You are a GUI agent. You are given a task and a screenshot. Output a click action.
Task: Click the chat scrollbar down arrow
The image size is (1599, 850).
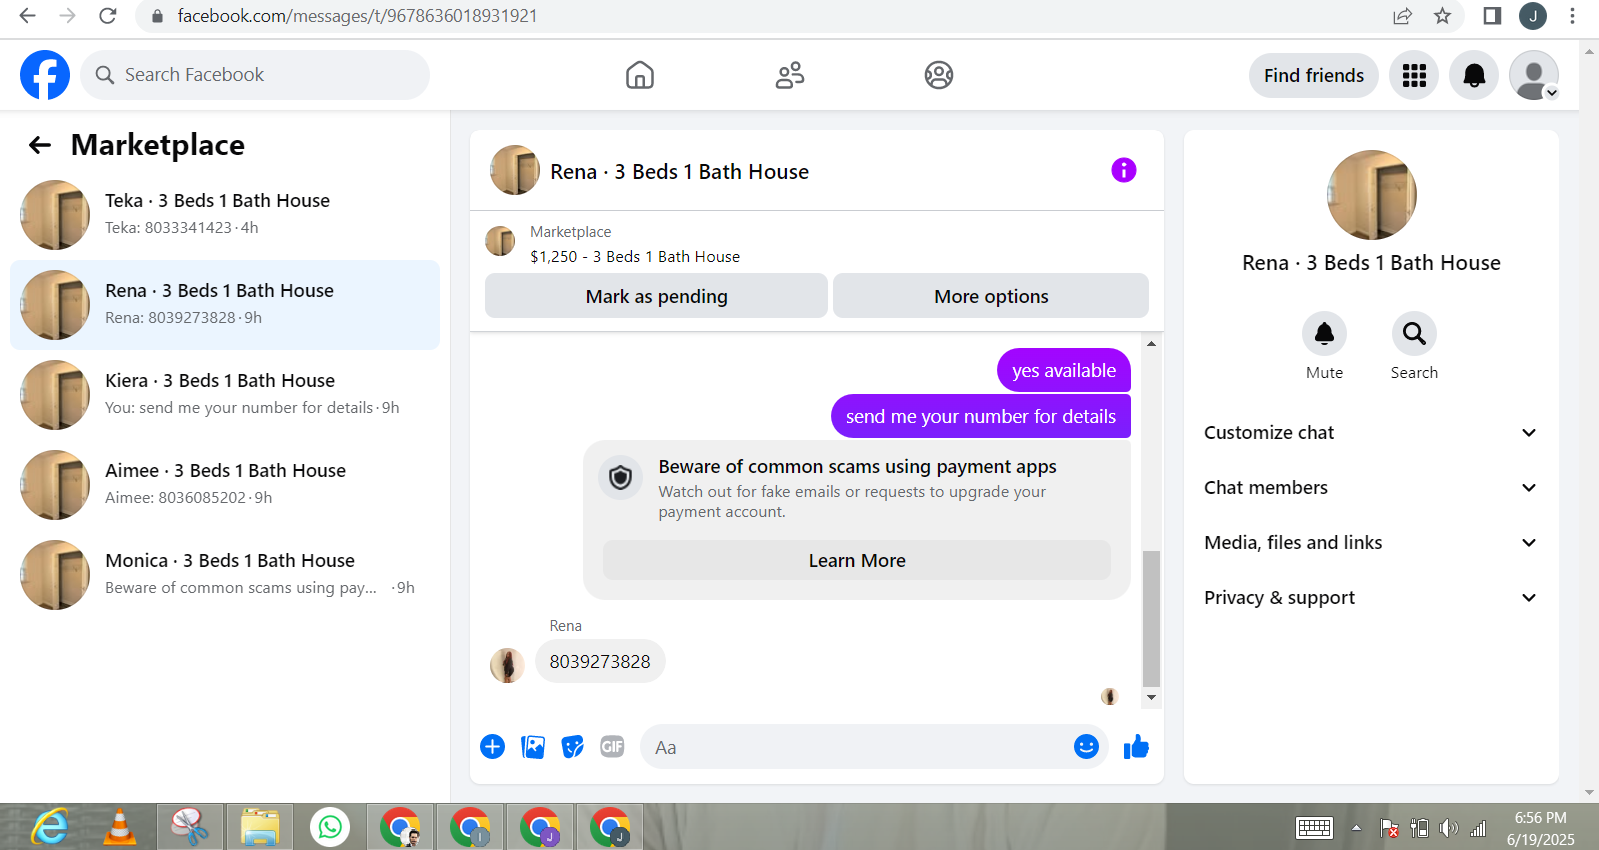[x=1151, y=698]
